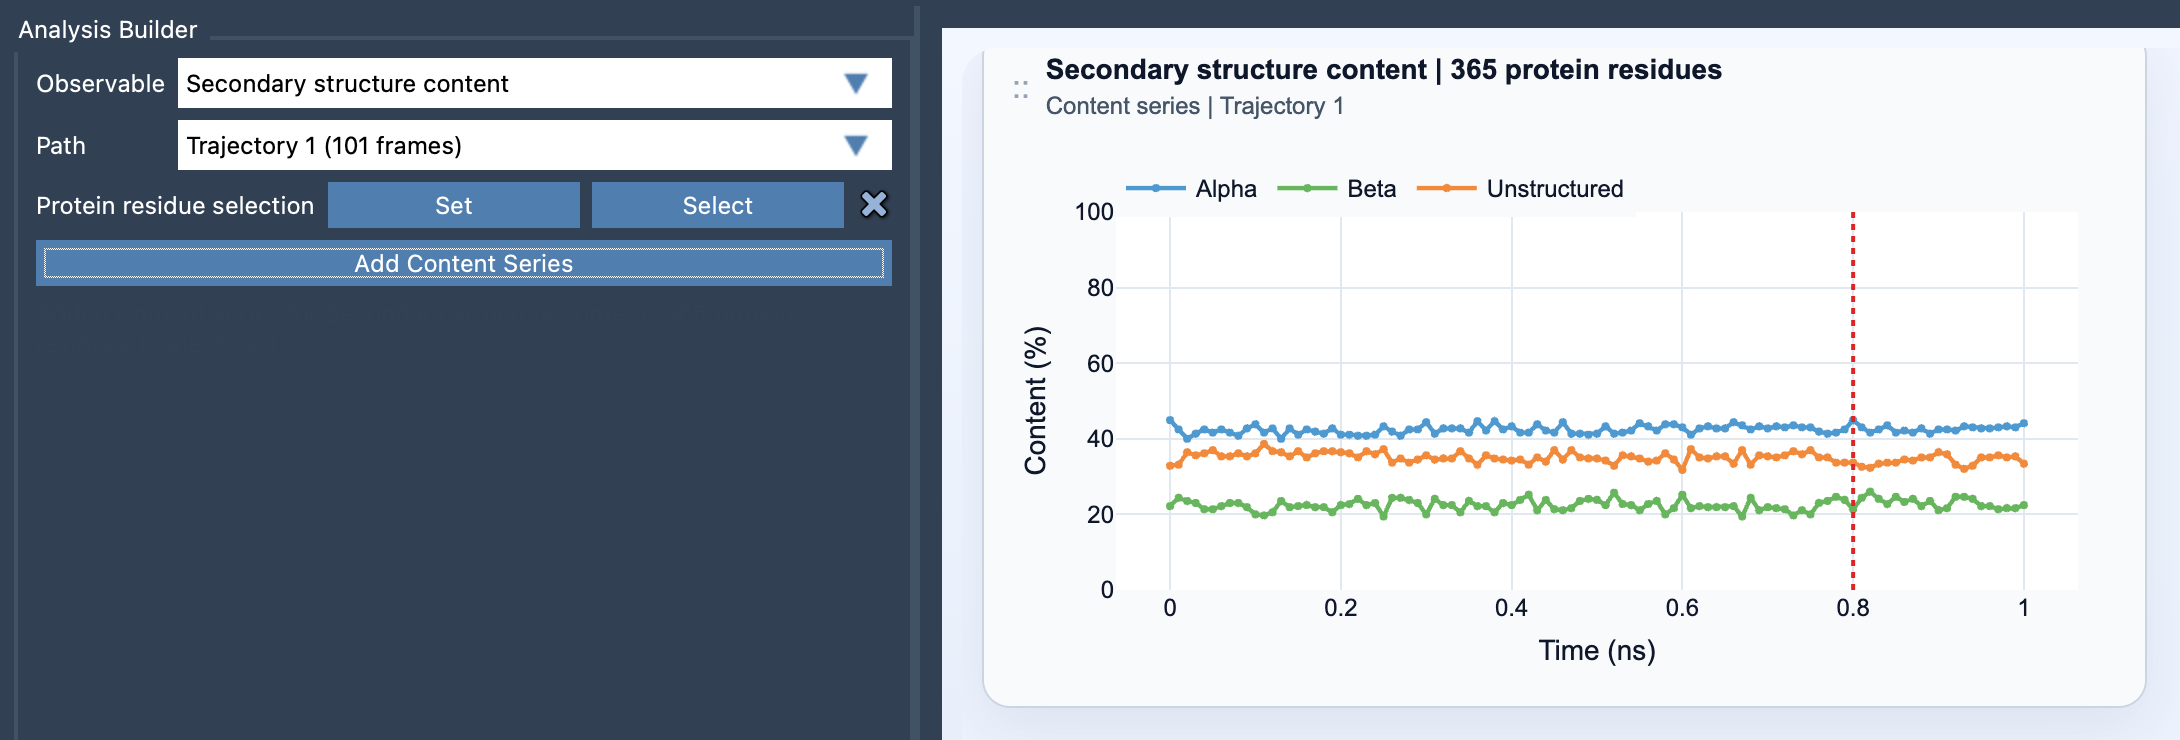Click Set for protein residue selection
Image resolution: width=2180 pixels, height=740 pixels.
(x=454, y=205)
